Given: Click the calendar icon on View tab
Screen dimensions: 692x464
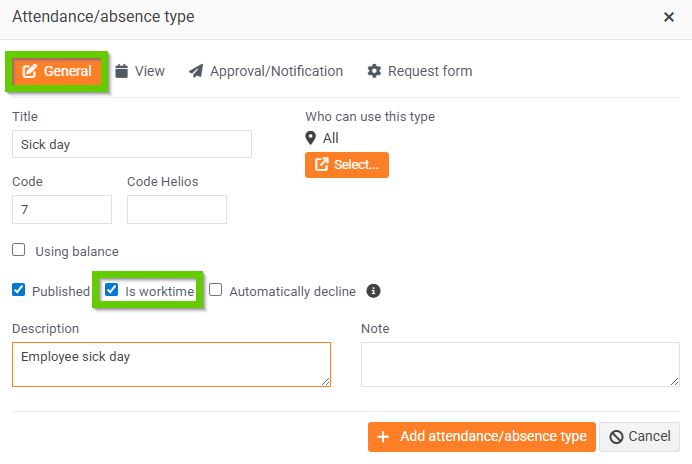Looking at the screenshot, I should [x=122, y=71].
